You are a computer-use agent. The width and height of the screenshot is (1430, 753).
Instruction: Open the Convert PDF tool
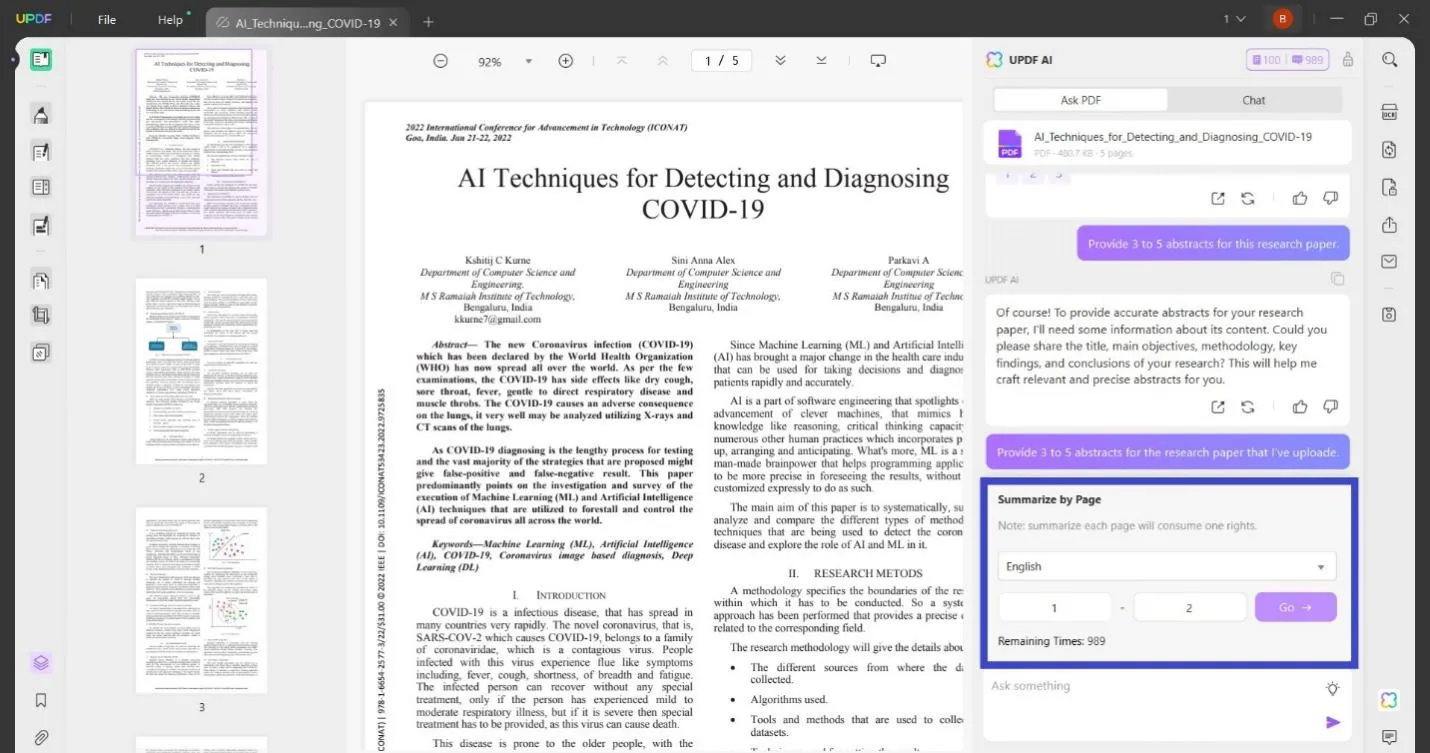[x=1389, y=150]
